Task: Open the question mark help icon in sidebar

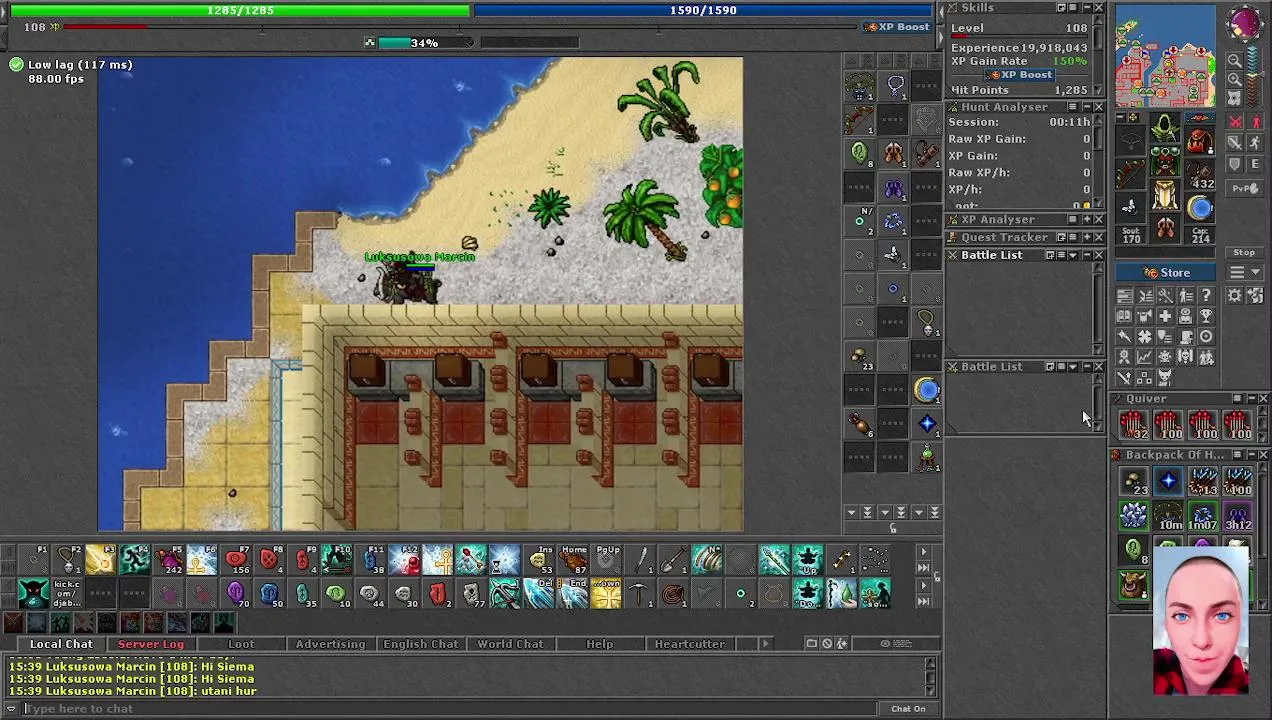Action: (x=1206, y=295)
